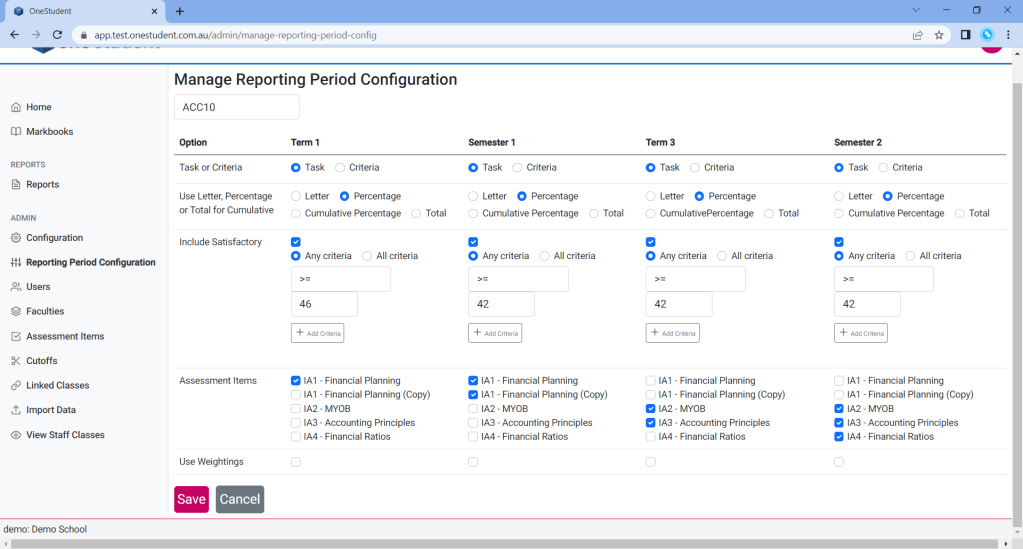Click the Cutoffs scissors icon
The width and height of the screenshot is (1023, 549).
pos(16,361)
